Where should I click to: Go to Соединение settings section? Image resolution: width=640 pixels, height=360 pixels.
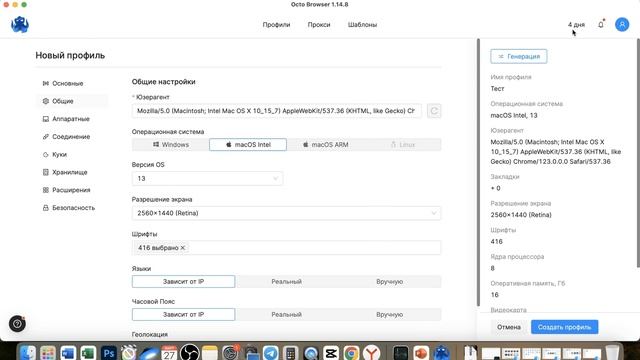point(72,137)
